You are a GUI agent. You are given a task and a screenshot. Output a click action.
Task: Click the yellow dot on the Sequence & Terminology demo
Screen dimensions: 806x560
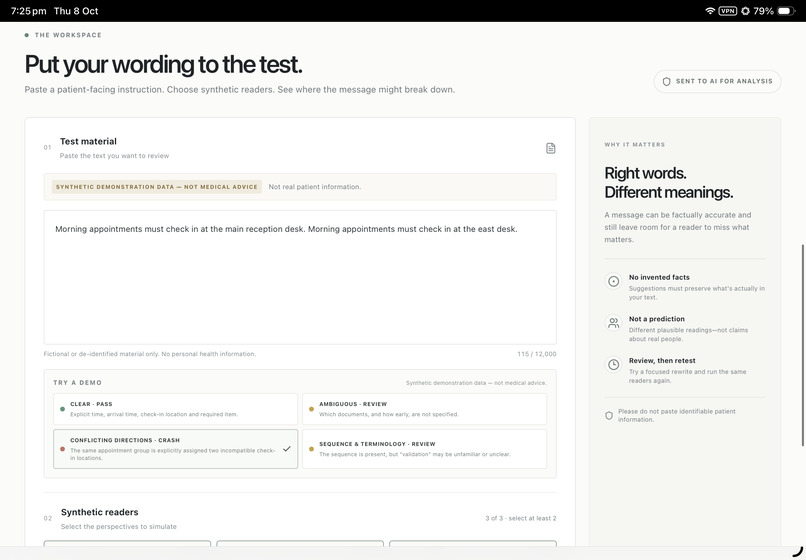pos(311,449)
